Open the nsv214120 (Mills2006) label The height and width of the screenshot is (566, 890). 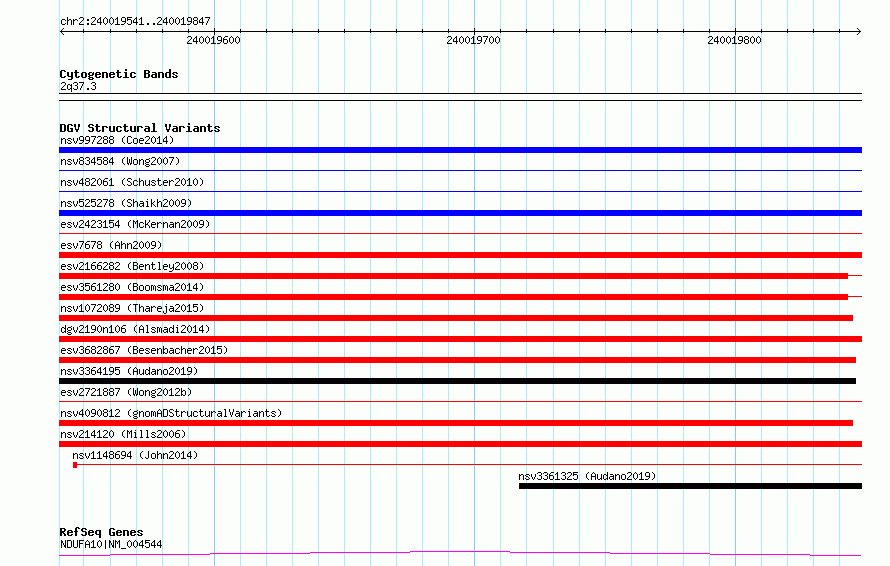123,434
